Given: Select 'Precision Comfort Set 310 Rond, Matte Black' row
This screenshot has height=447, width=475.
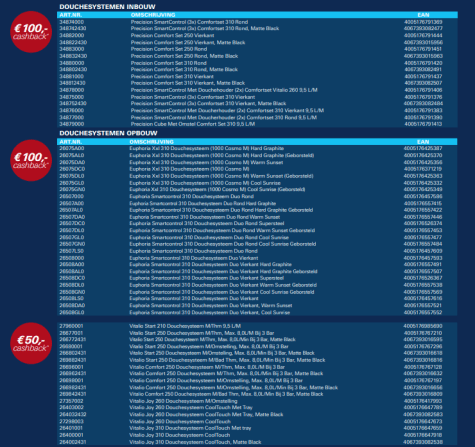Looking at the screenshot, I should [257, 70].
